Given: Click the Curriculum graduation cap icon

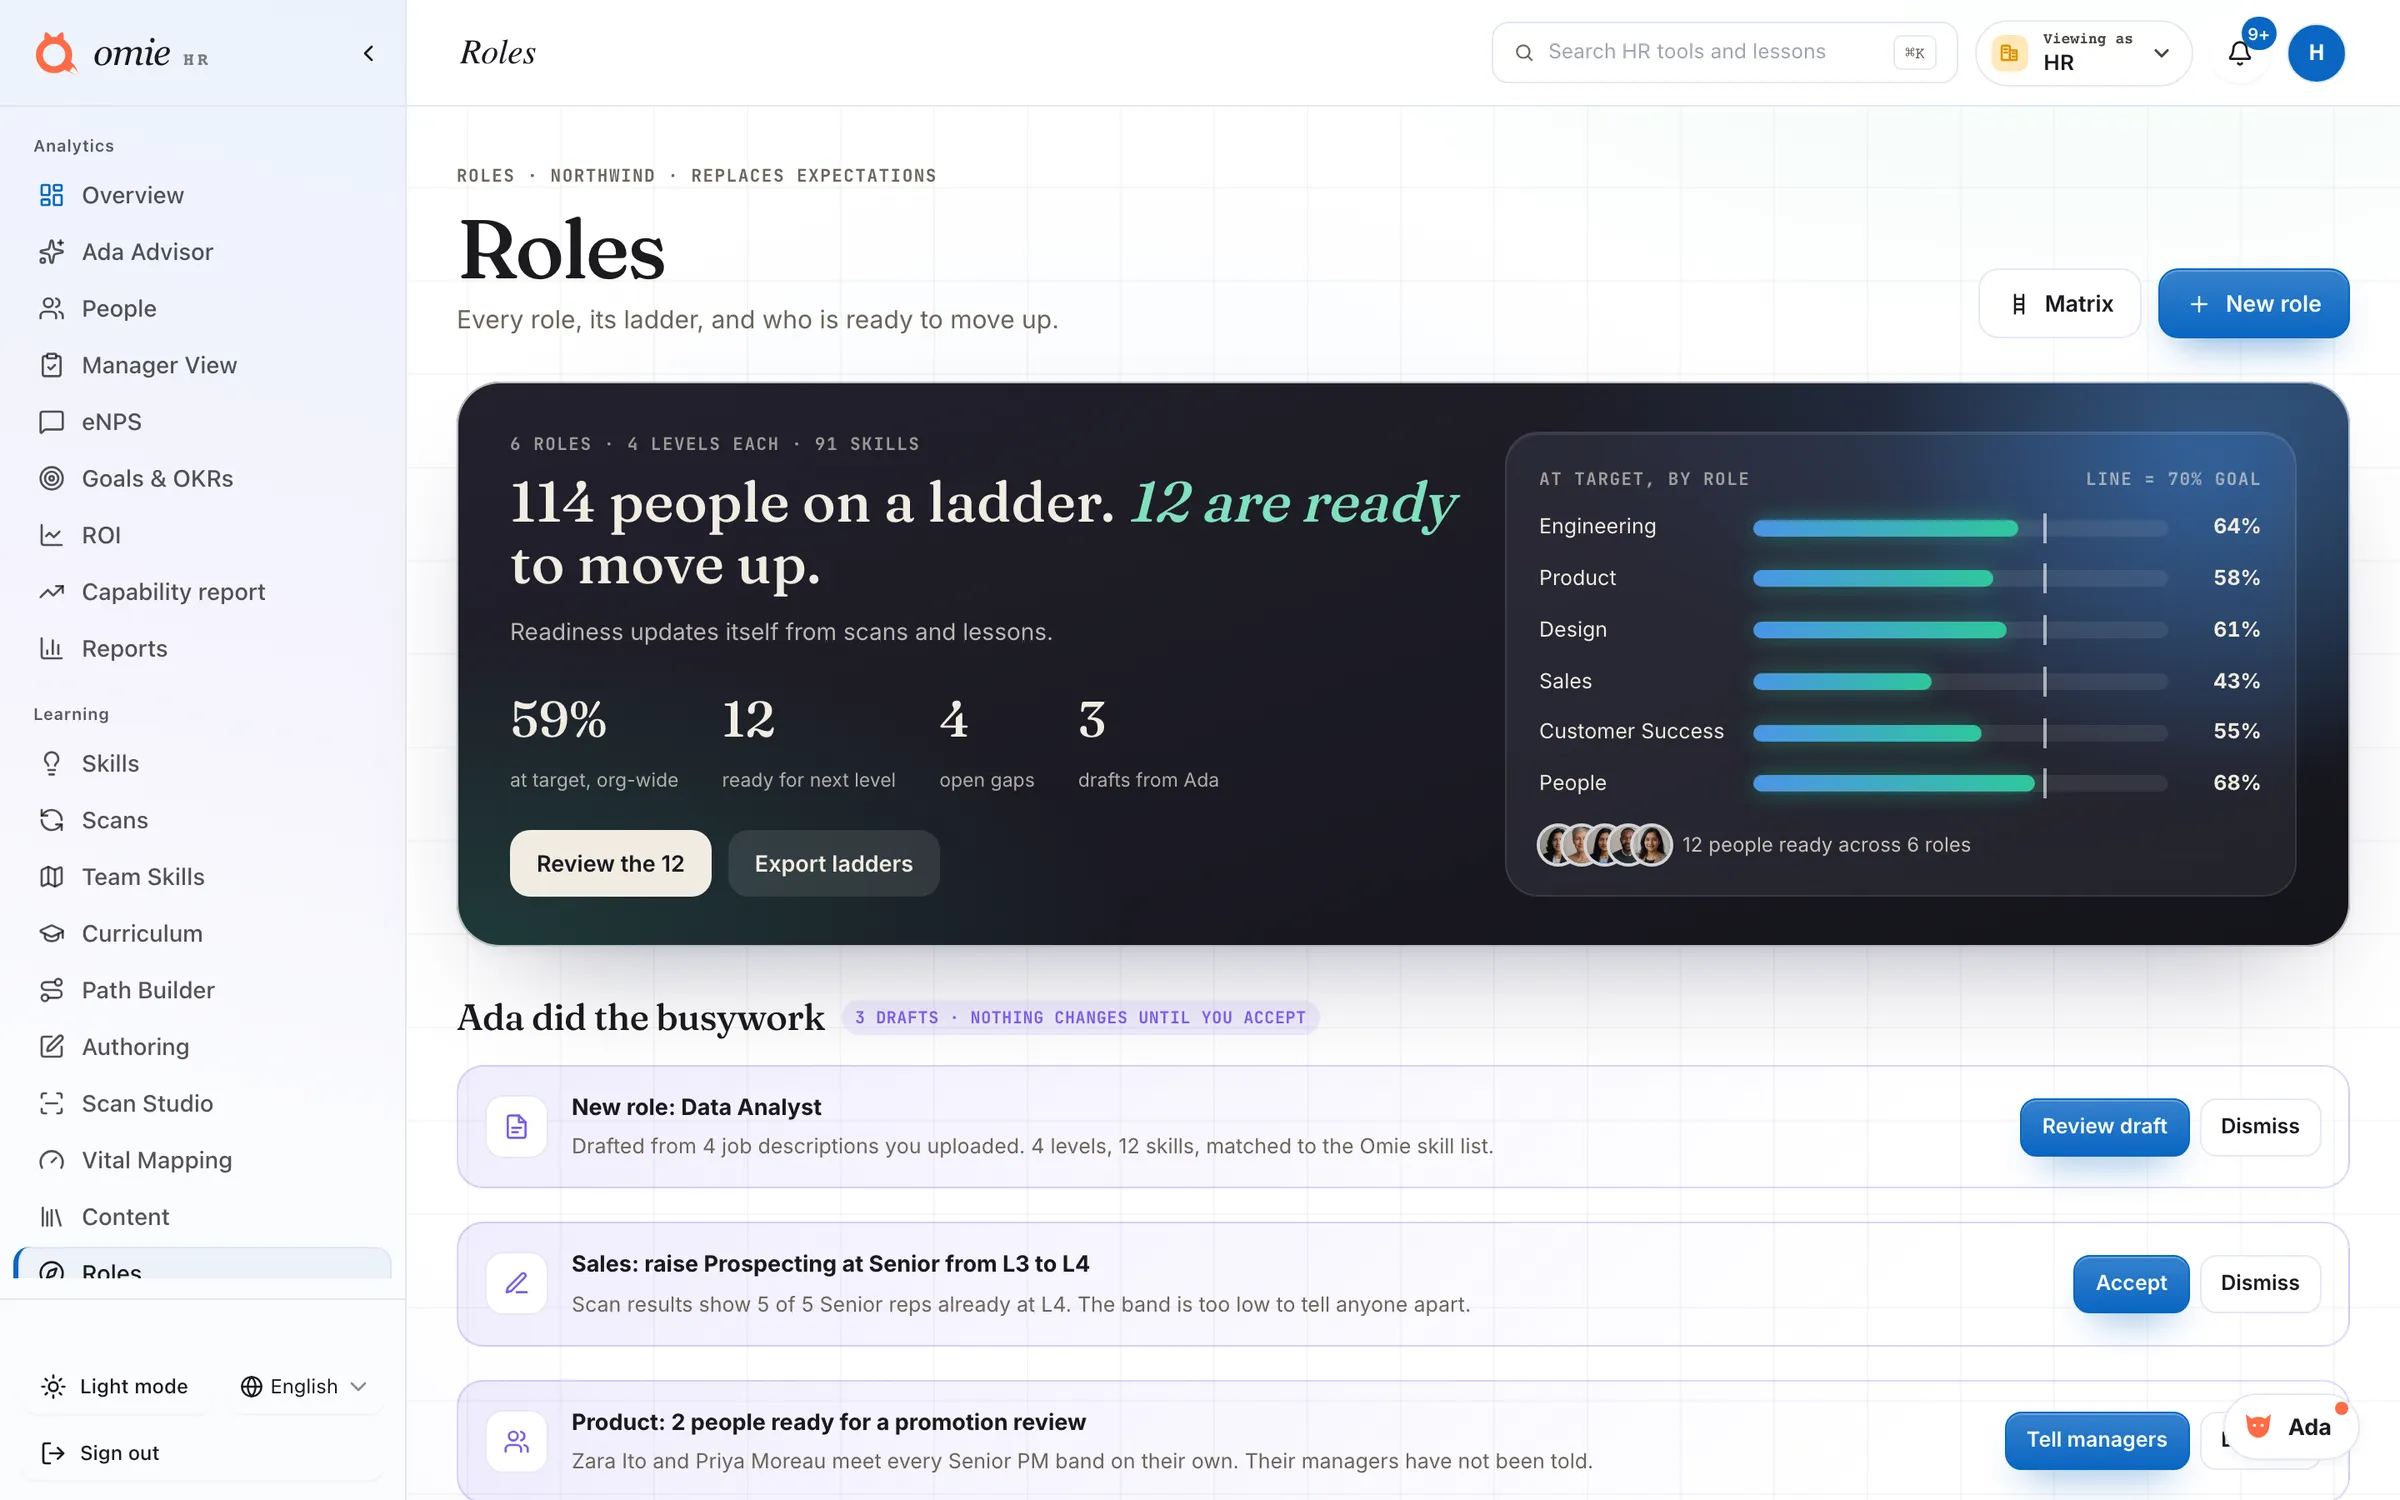Looking at the screenshot, I should click(x=51, y=933).
